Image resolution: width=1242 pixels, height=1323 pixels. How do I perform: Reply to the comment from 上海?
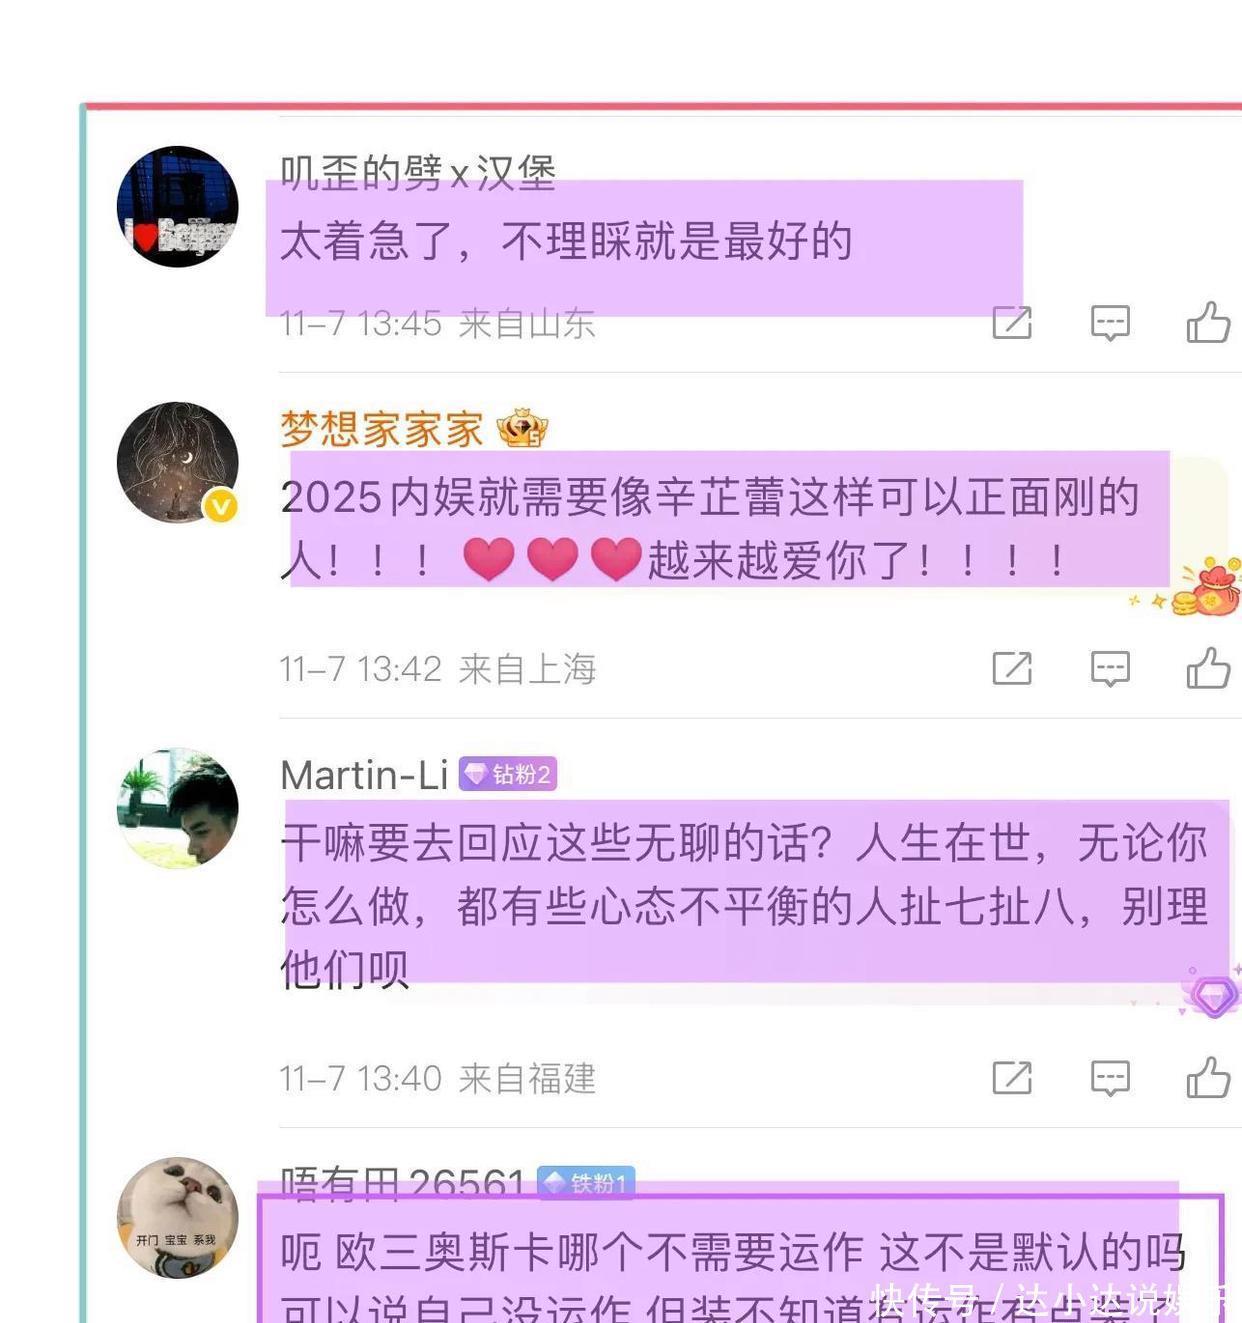coord(1110,668)
